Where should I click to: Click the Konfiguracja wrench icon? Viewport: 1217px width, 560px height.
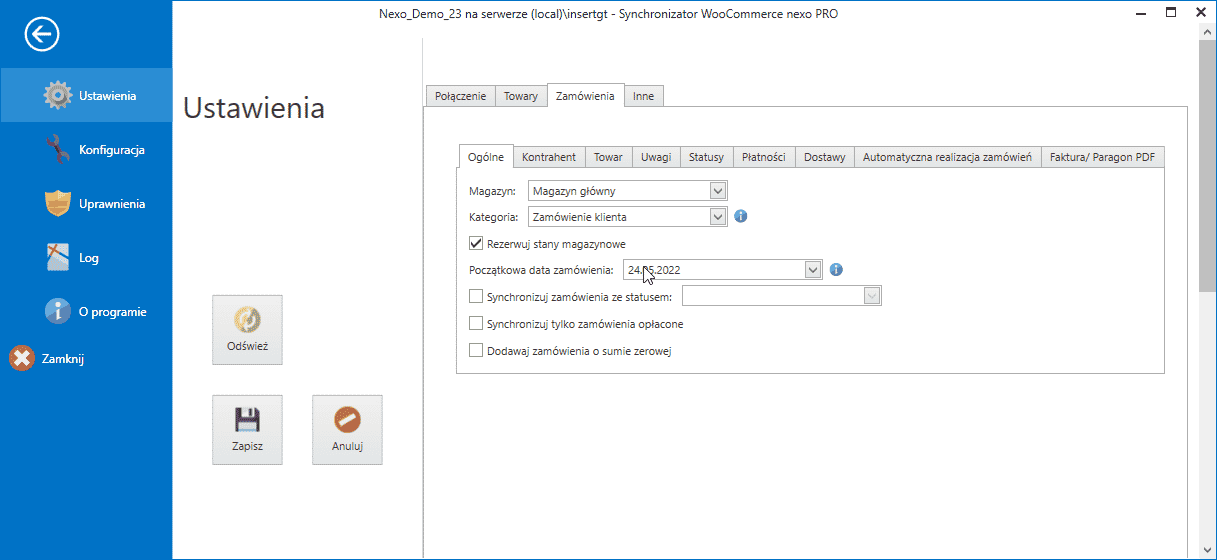pos(58,150)
